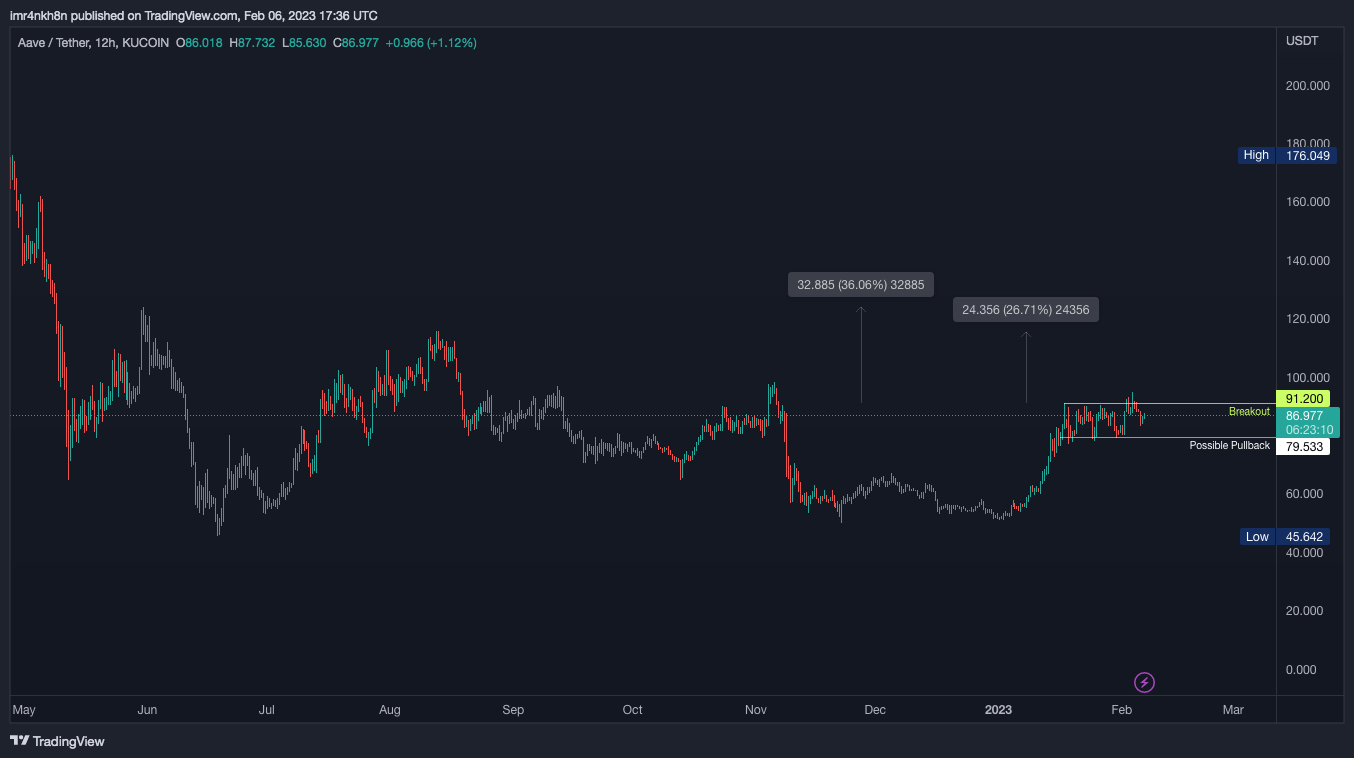The width and height of the screenshot is (1354, 758).
Task: Click the Possible Pullback annotation text
Action: point(1229,445)
